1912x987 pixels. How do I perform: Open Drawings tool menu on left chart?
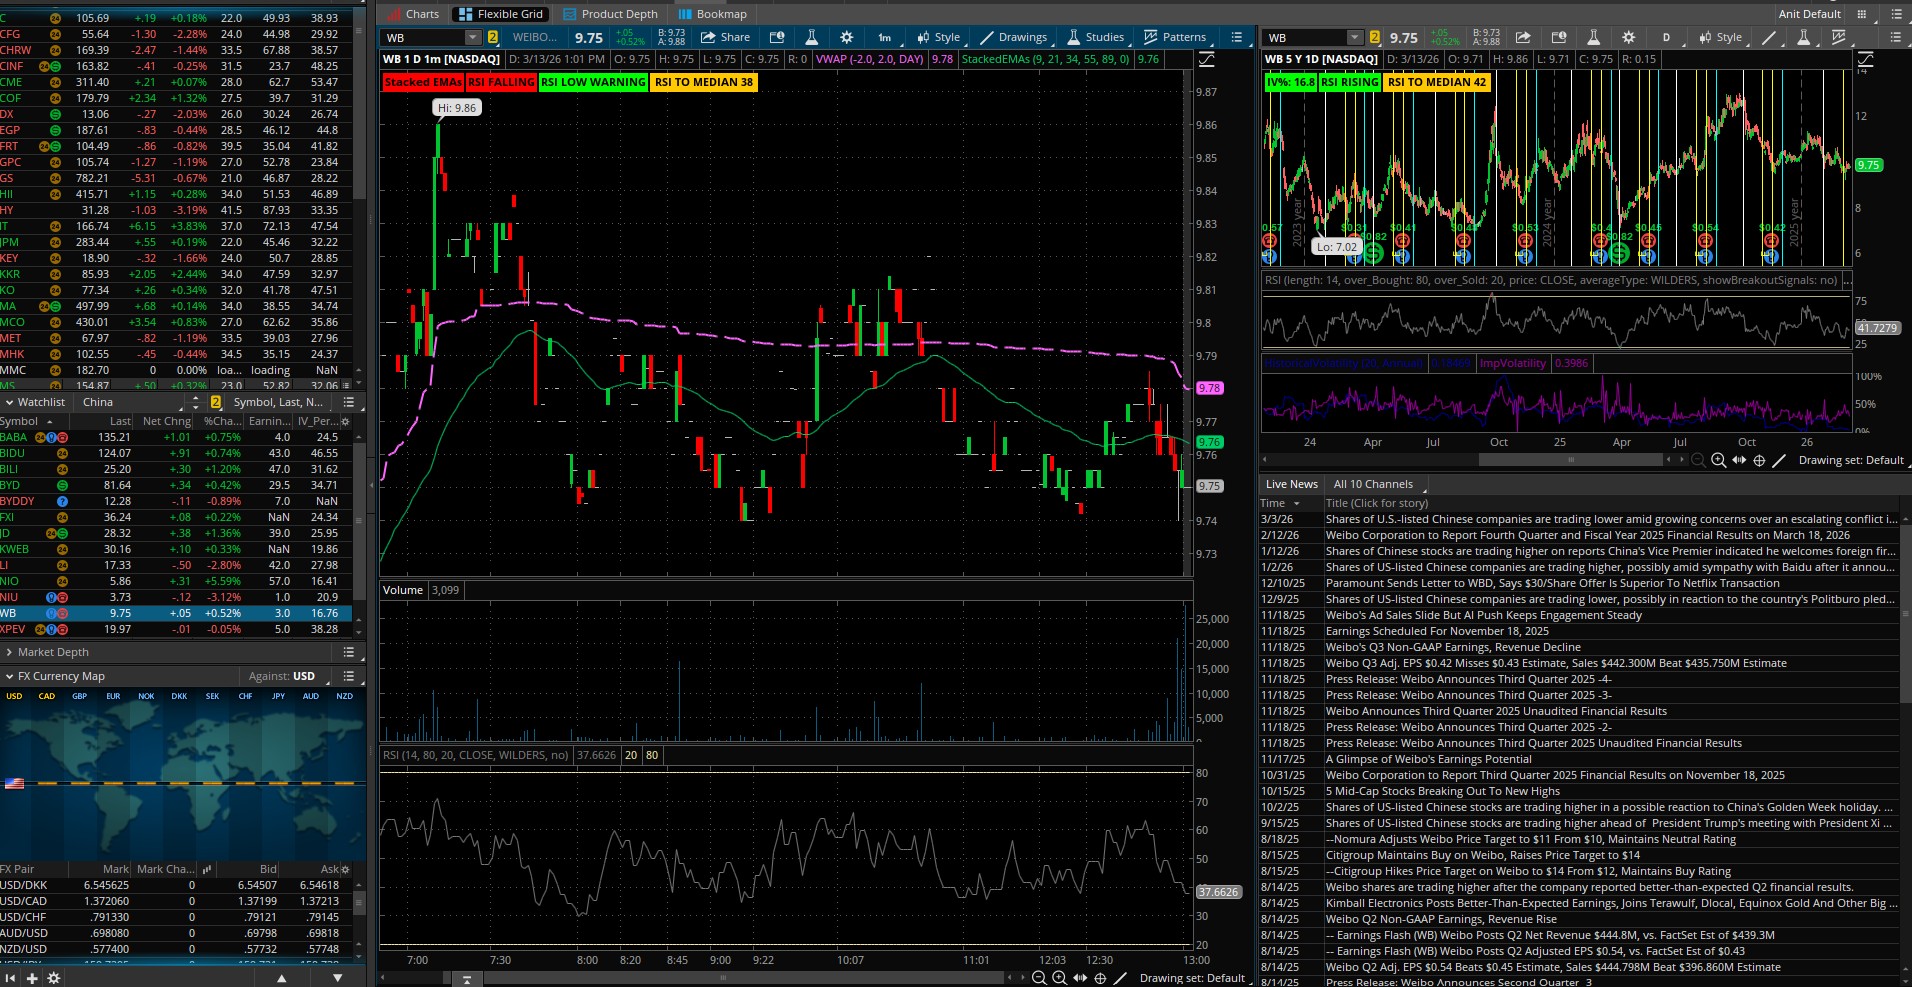(x=1013, y=38)
